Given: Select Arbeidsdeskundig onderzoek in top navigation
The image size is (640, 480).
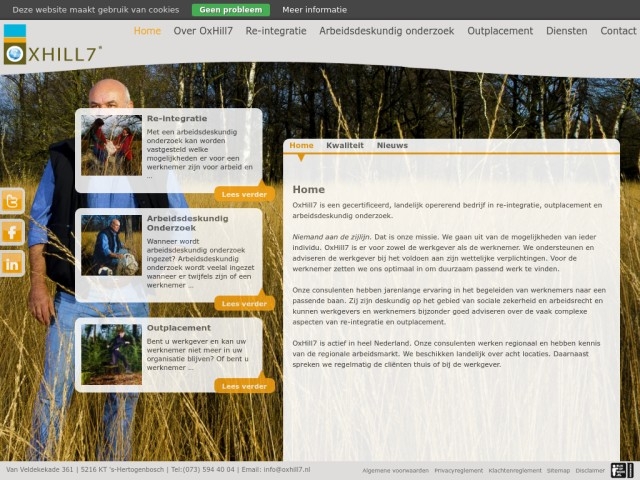Looking at the screenshot, I should click(386, 31).
